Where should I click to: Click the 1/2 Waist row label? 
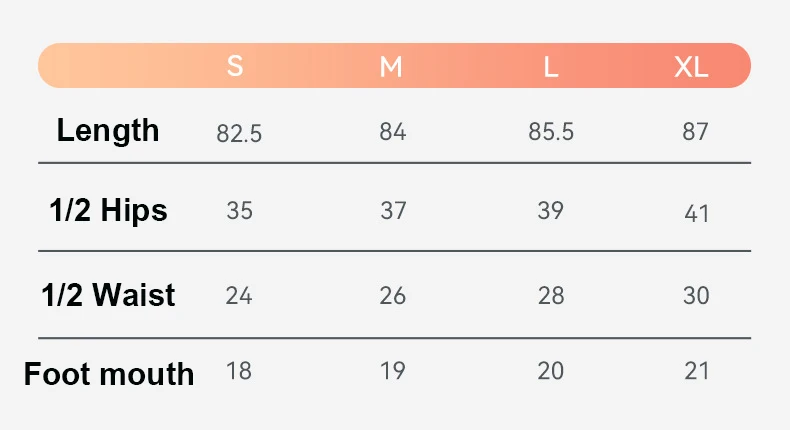coord(108,295)
